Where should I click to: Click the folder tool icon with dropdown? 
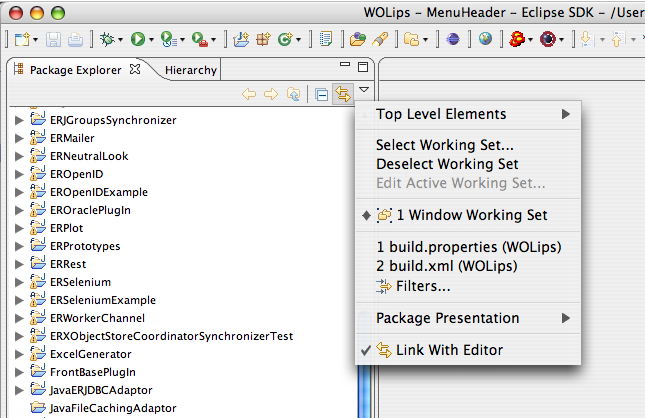click(x=411, y=39)
